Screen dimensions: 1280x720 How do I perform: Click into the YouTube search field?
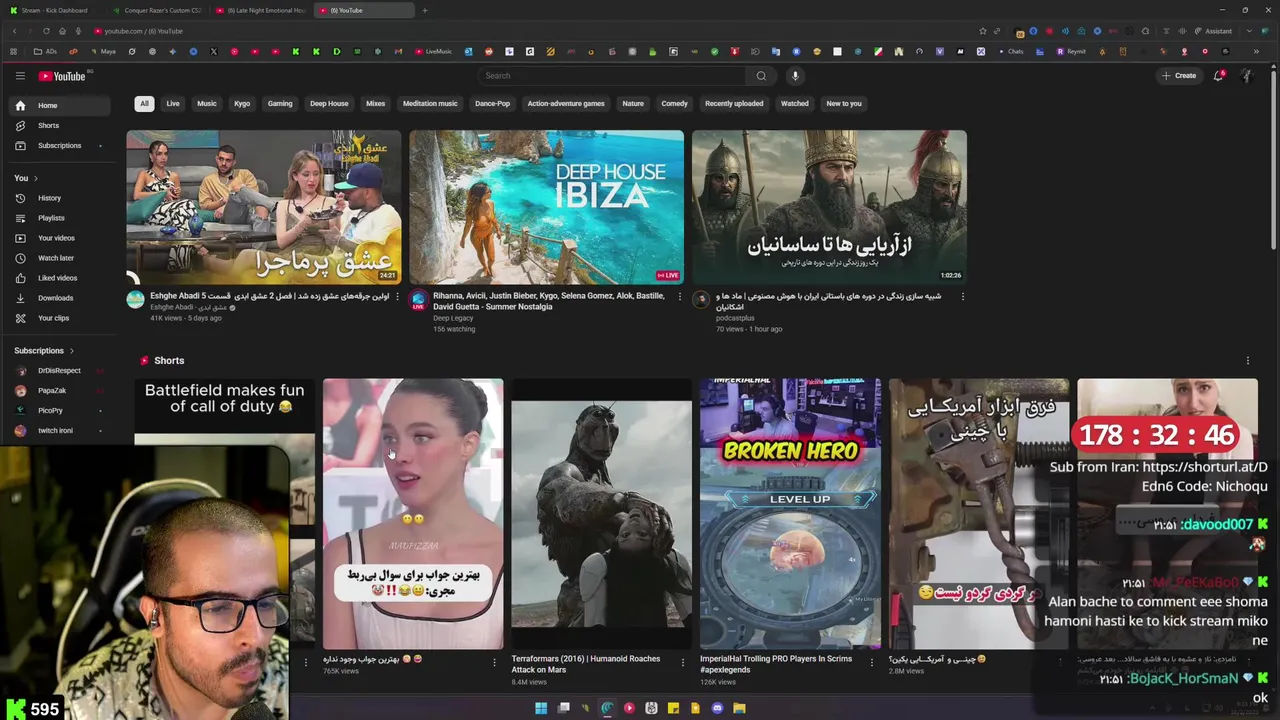tap(611, 76)
